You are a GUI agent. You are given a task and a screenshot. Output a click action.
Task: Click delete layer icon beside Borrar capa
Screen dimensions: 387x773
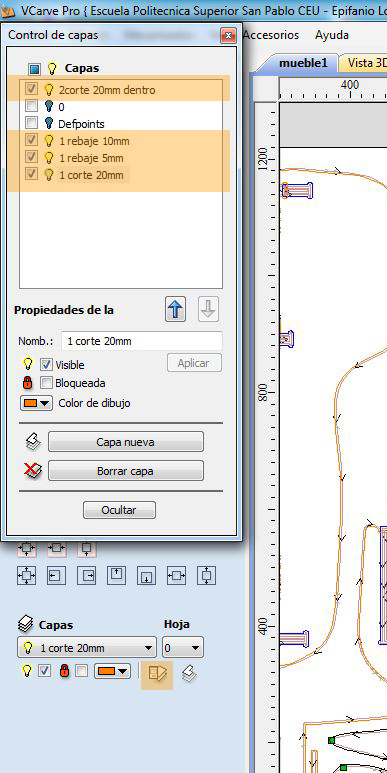[x=33, y=471]
